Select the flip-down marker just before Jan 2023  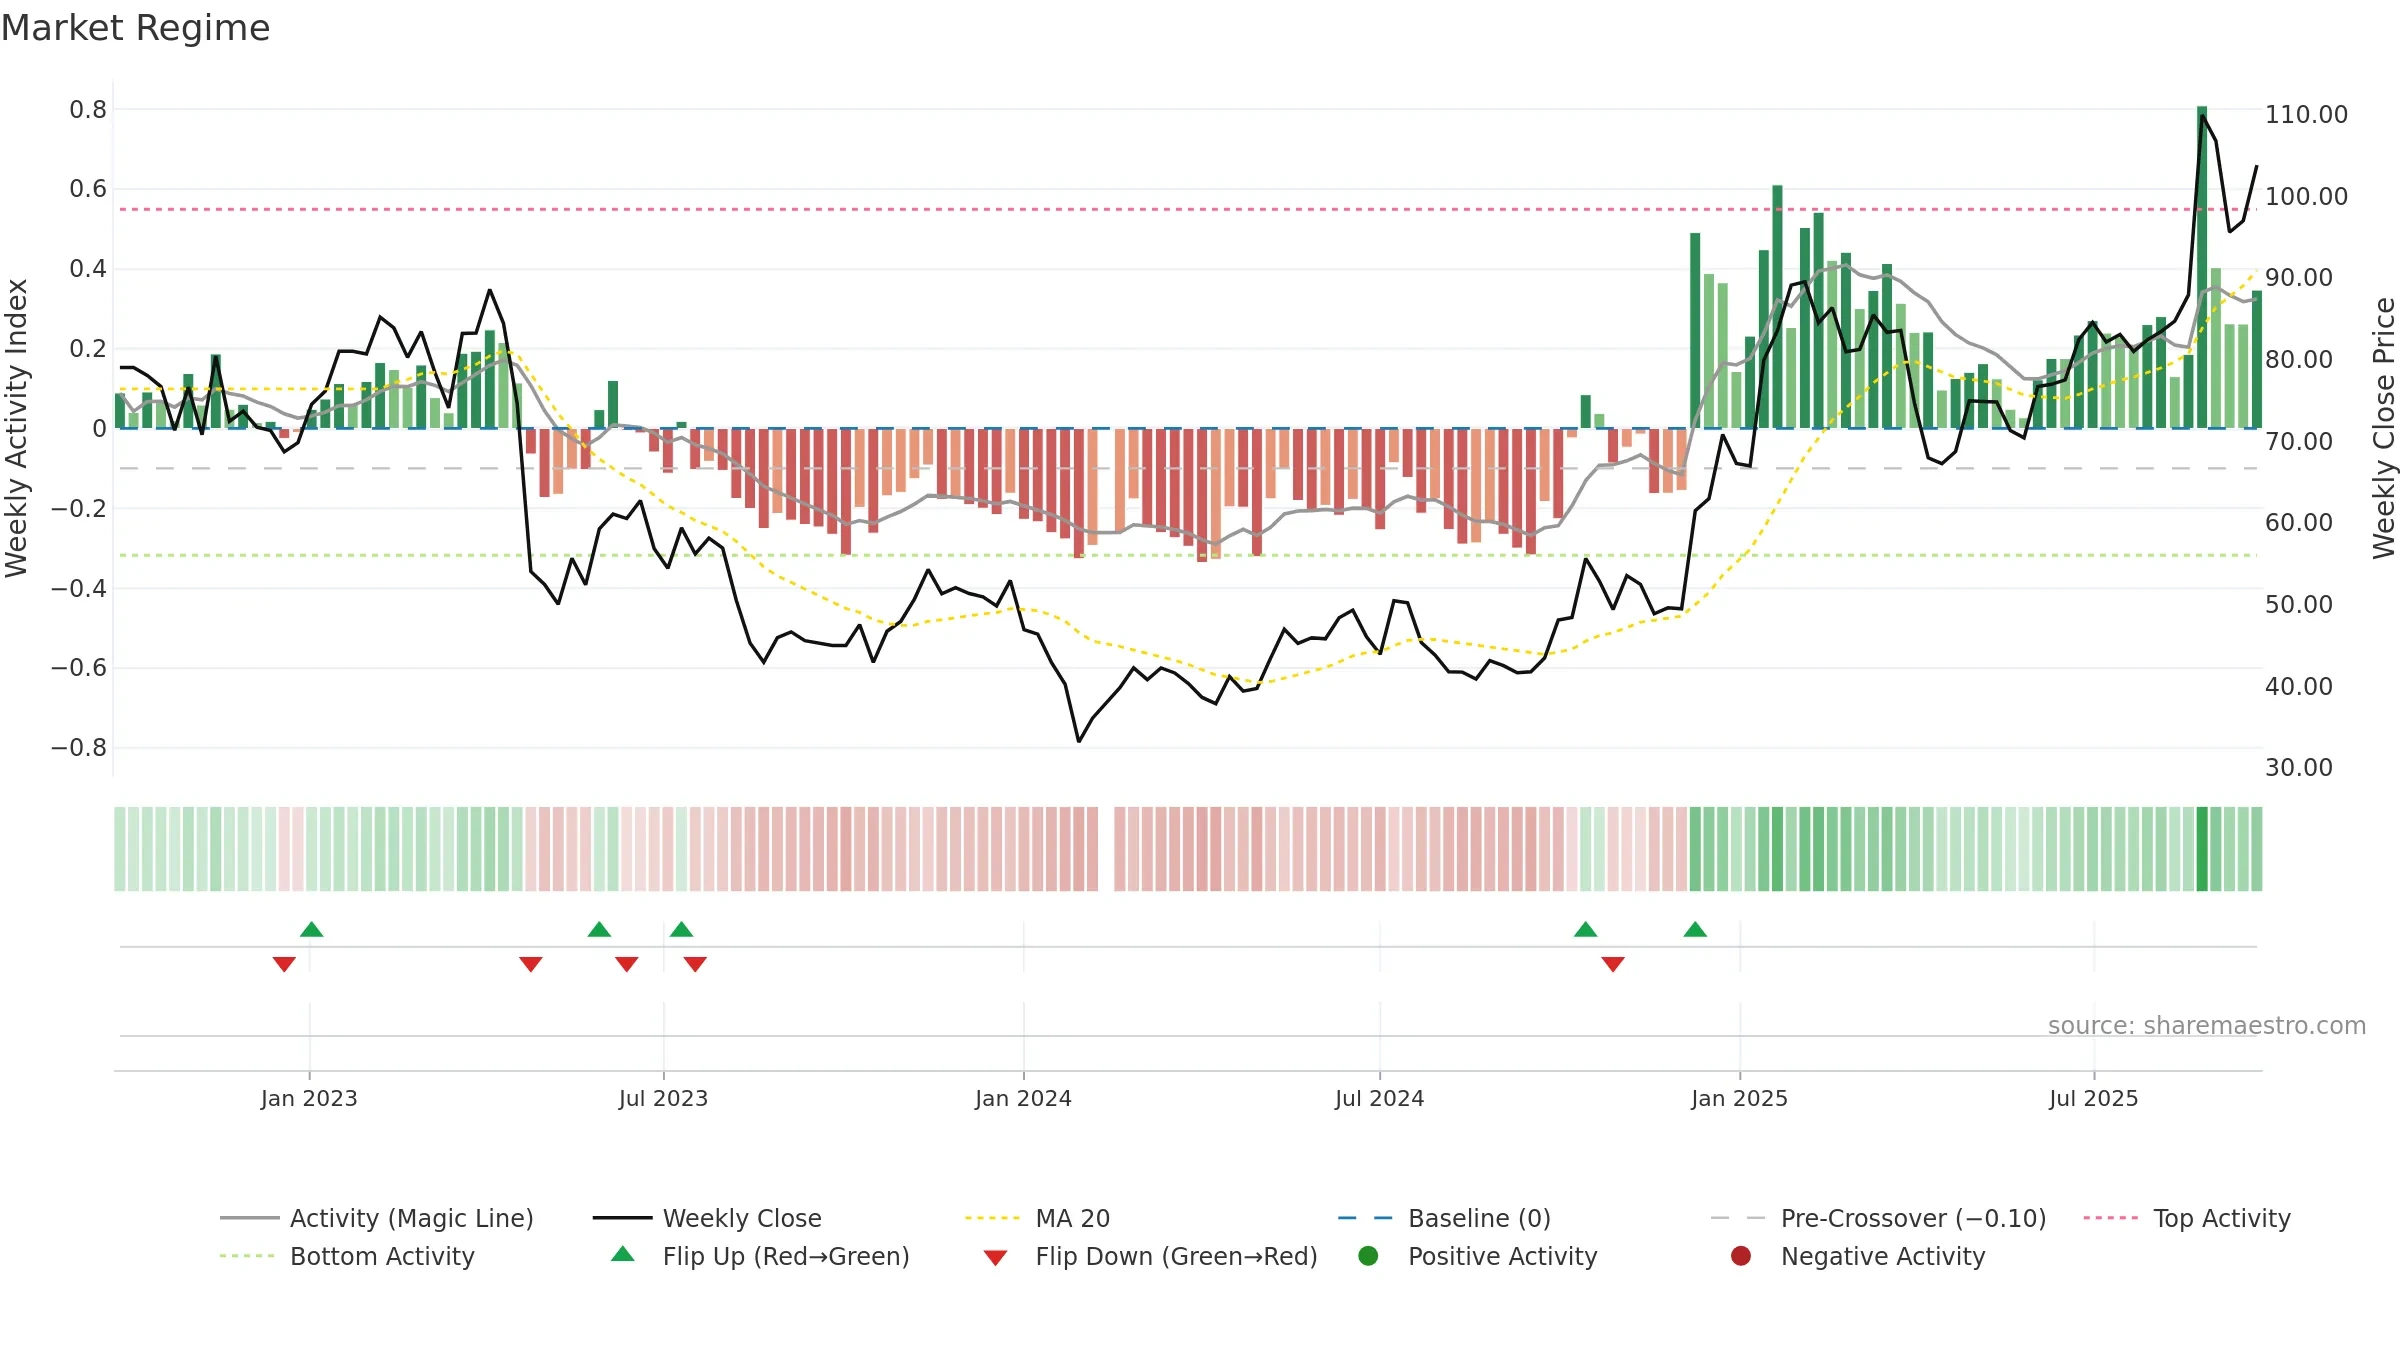pos(284,964)
